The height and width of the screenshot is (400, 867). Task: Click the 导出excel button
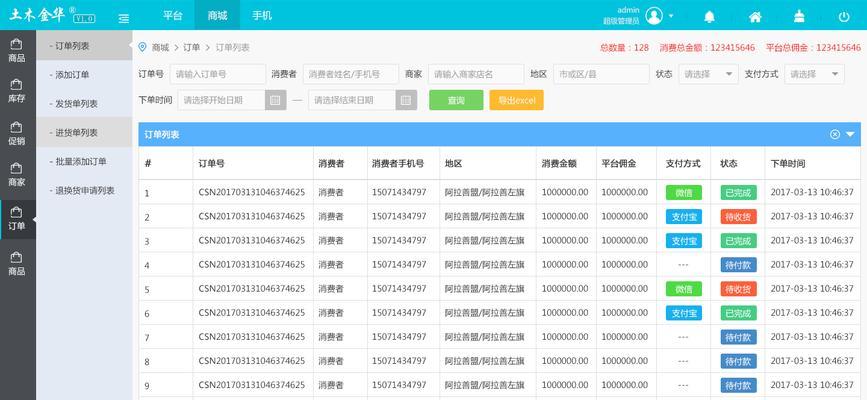(x=516, y=100)
